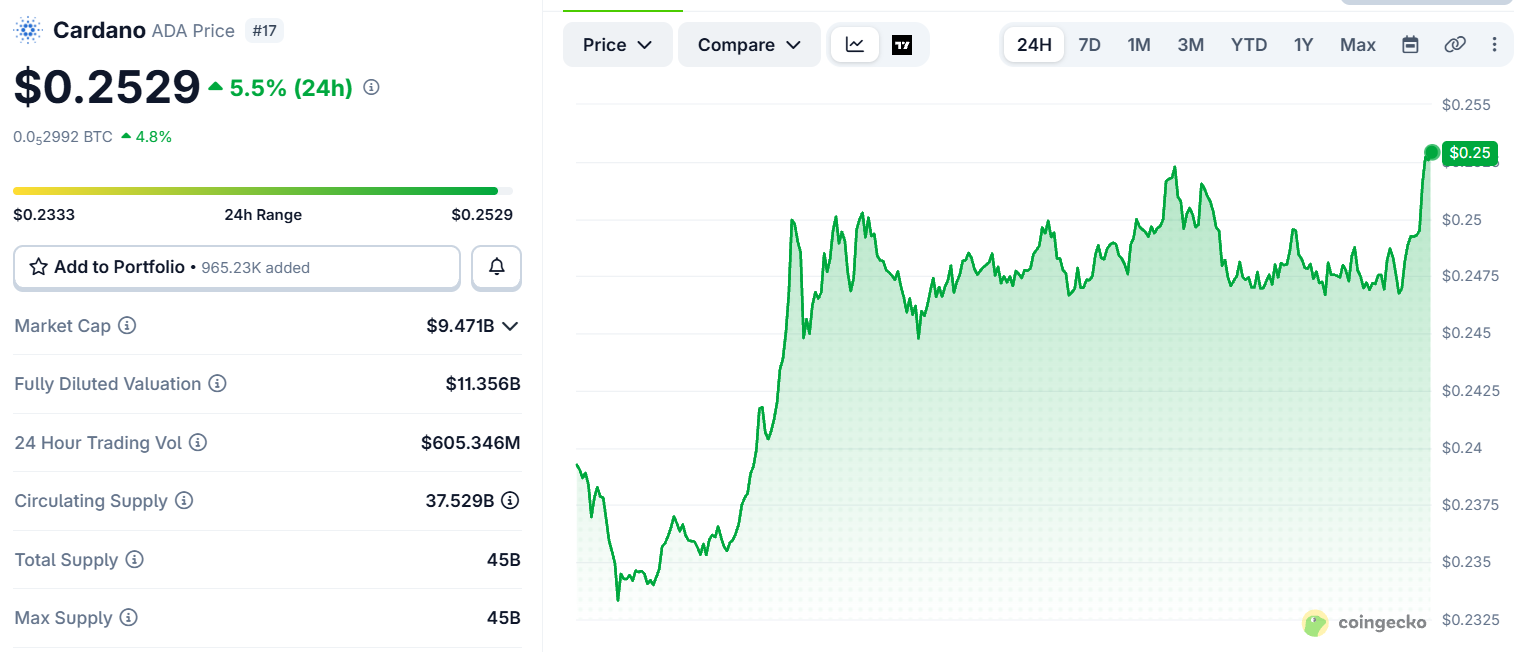Select the Max time range

coord(1358,45)
